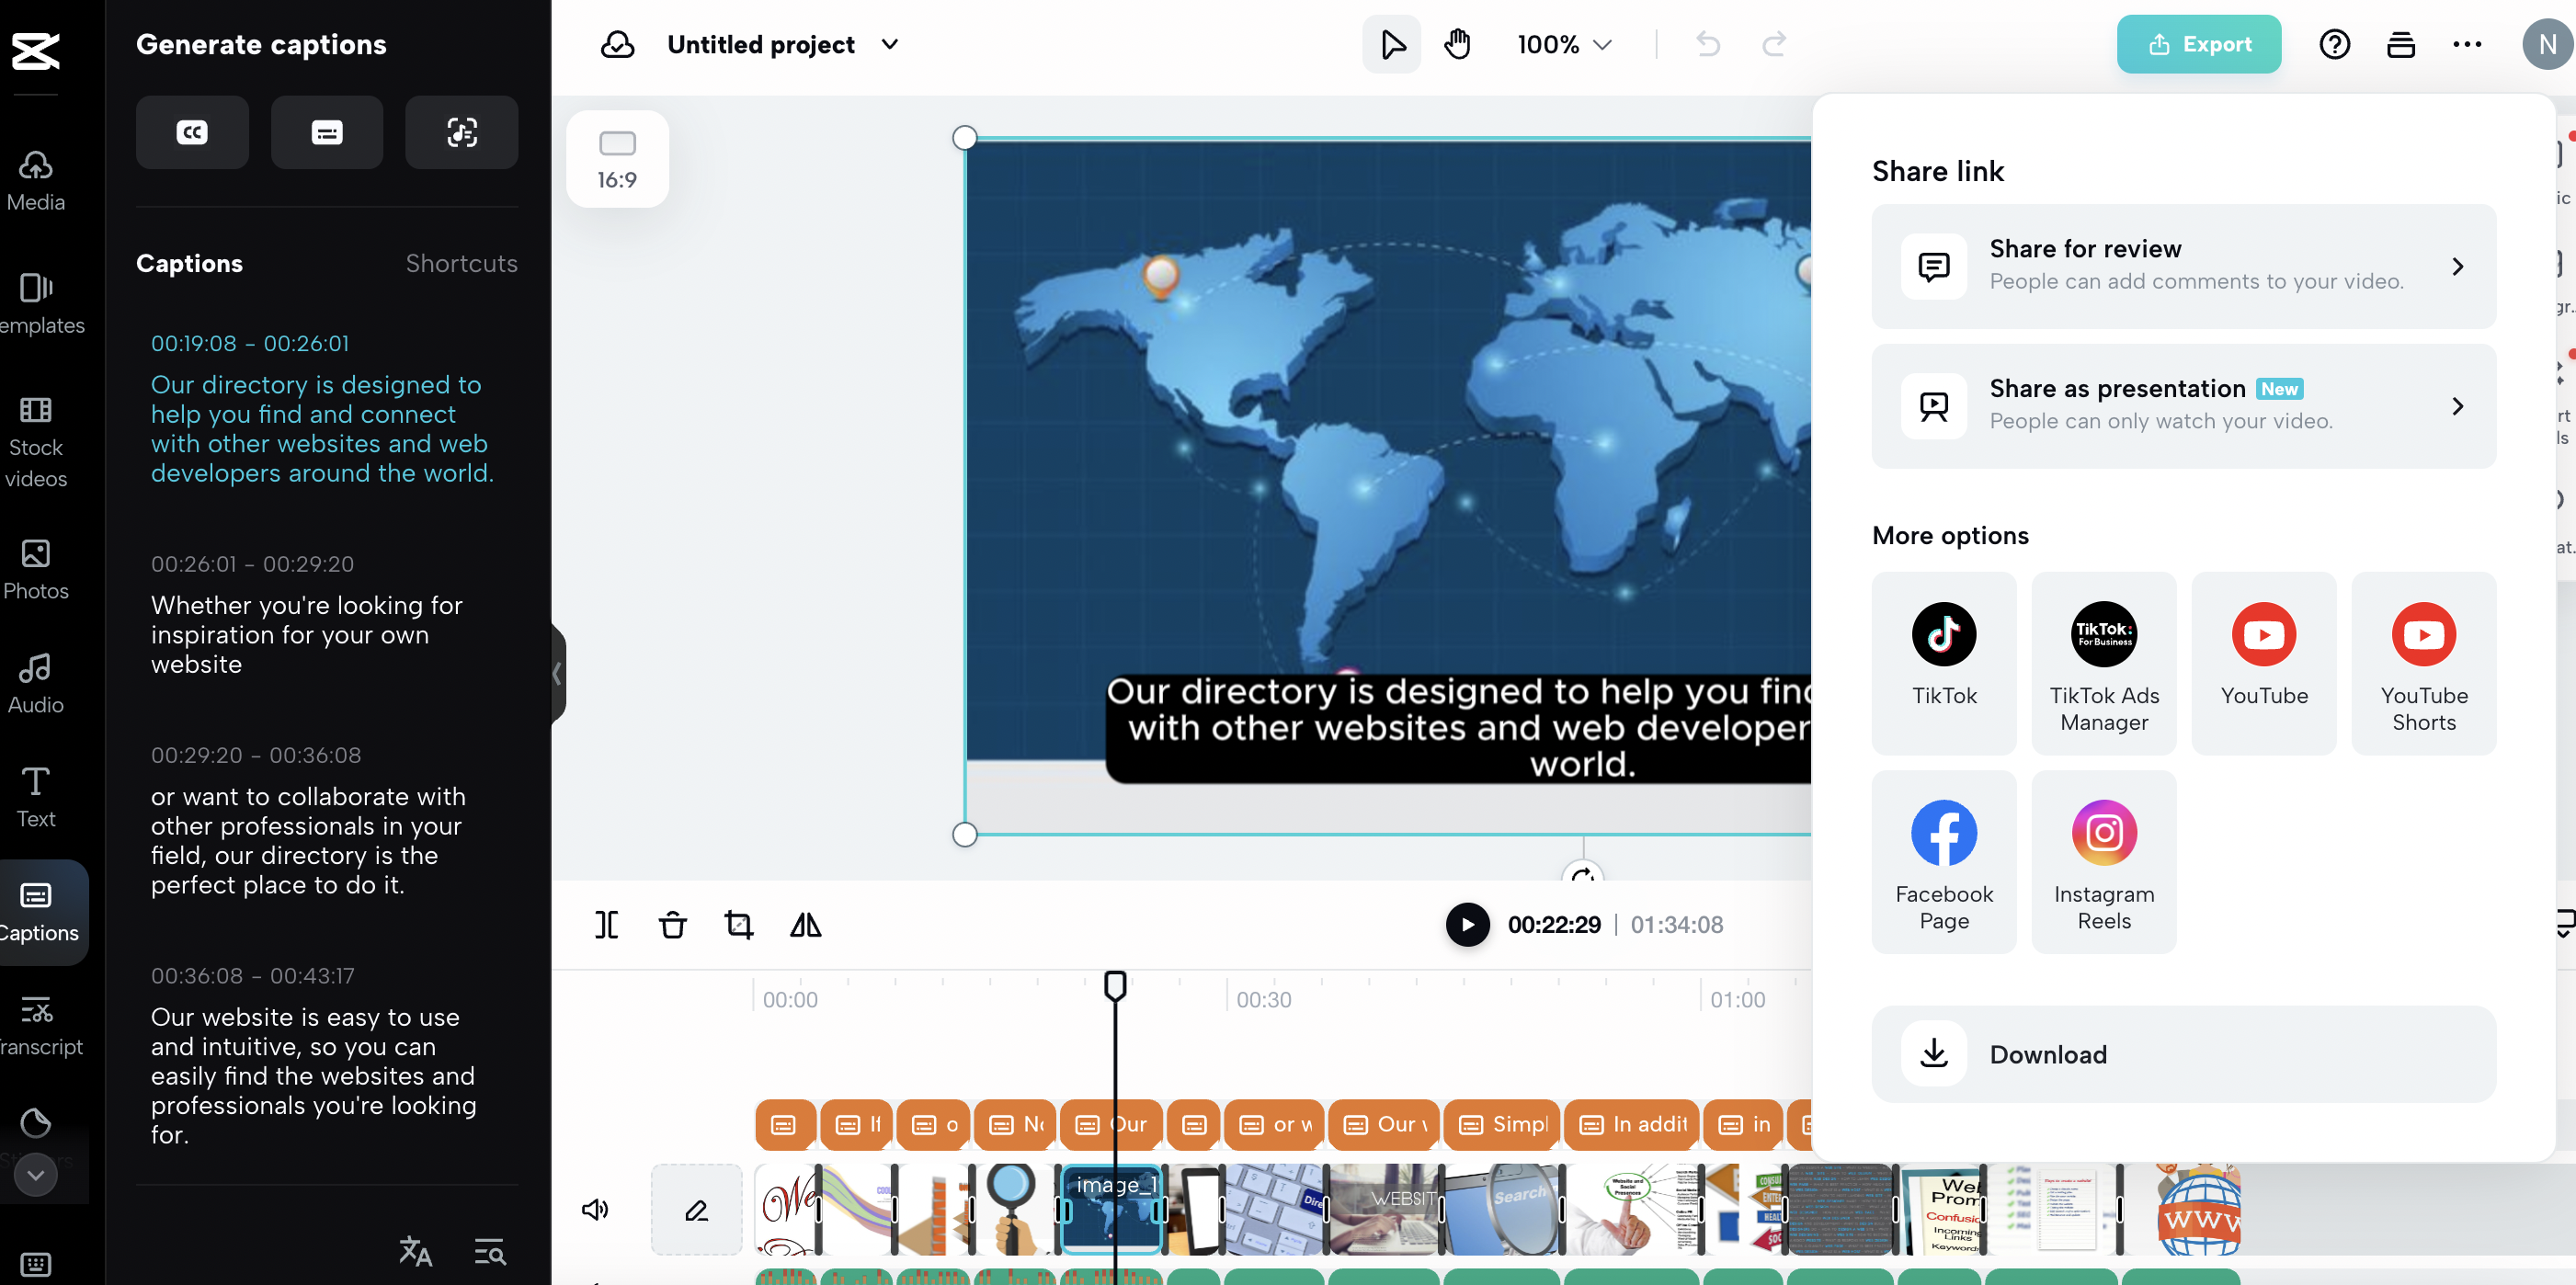Open the 100% zoom dropdown
Screen dimensions: 2576x1285
(x=1564, y=44)
